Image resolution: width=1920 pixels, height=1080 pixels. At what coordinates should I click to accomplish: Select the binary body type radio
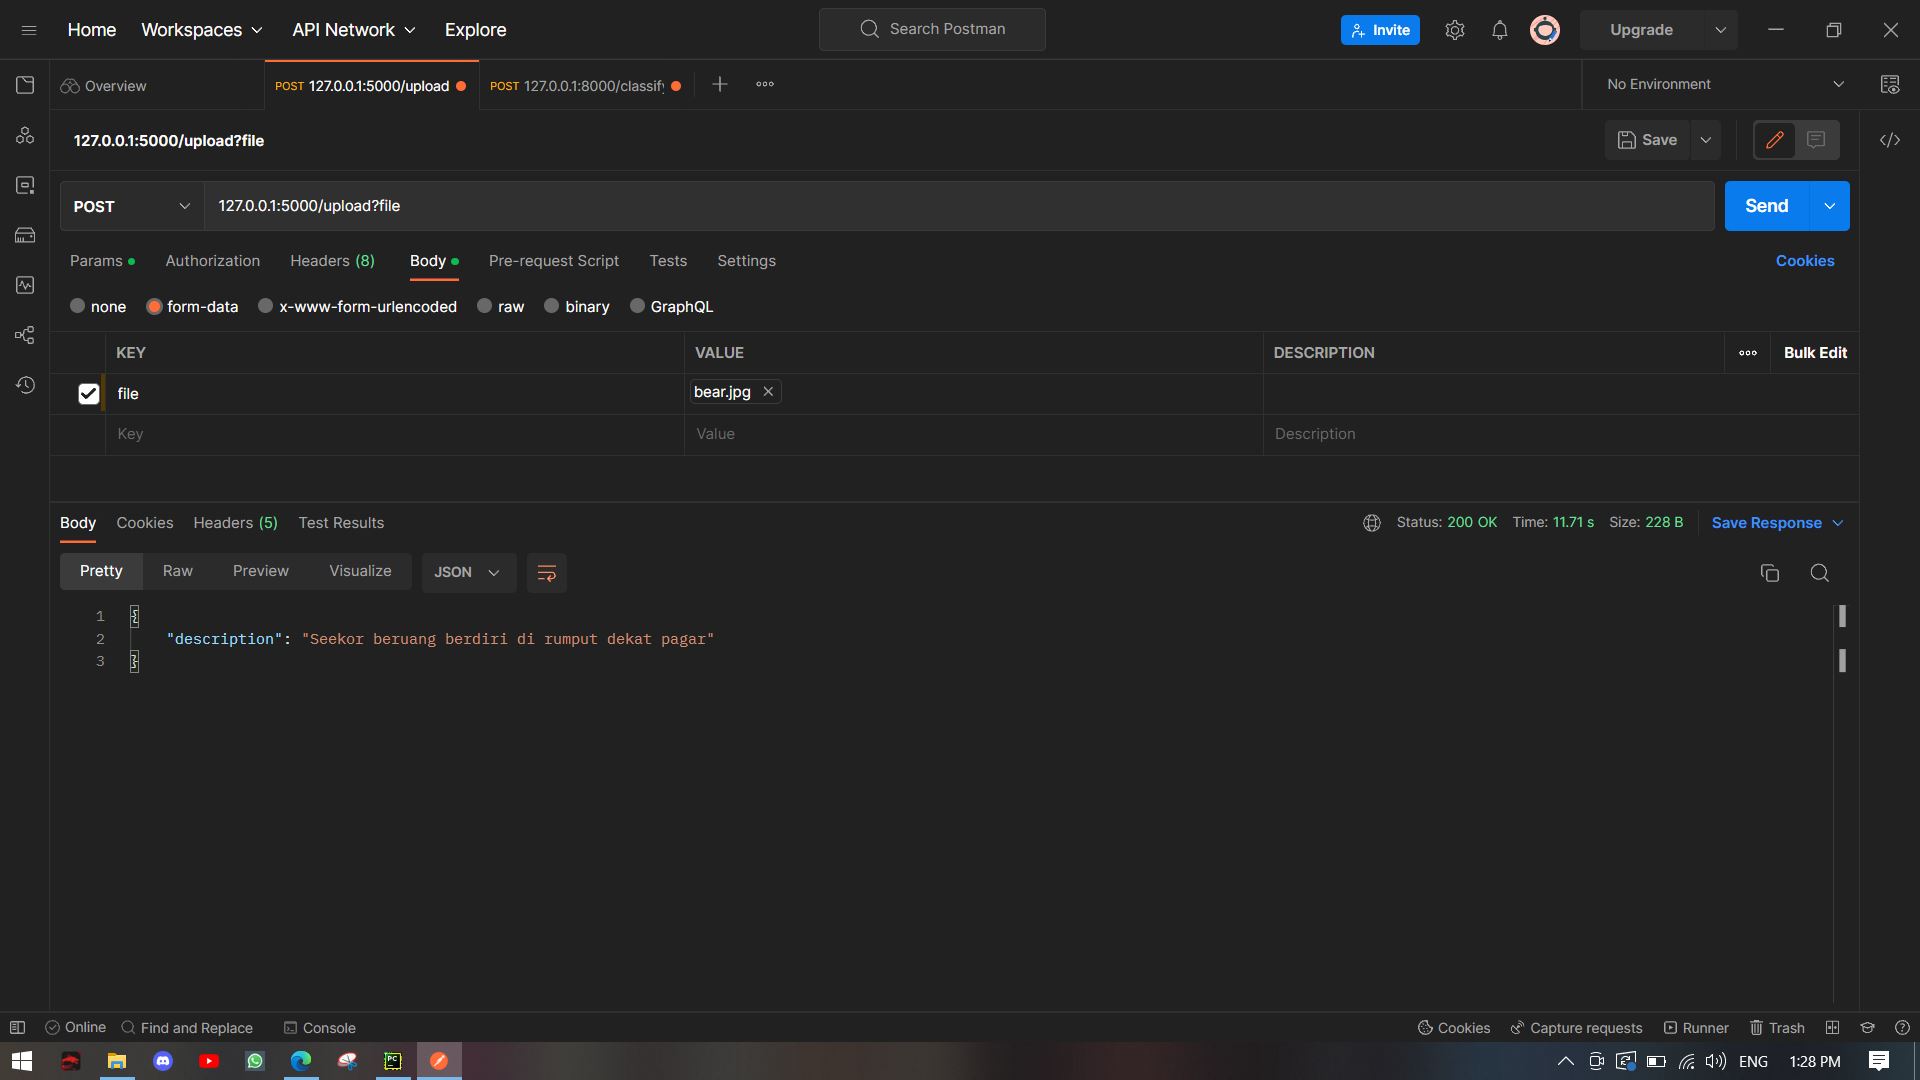(x=551, y=307)
